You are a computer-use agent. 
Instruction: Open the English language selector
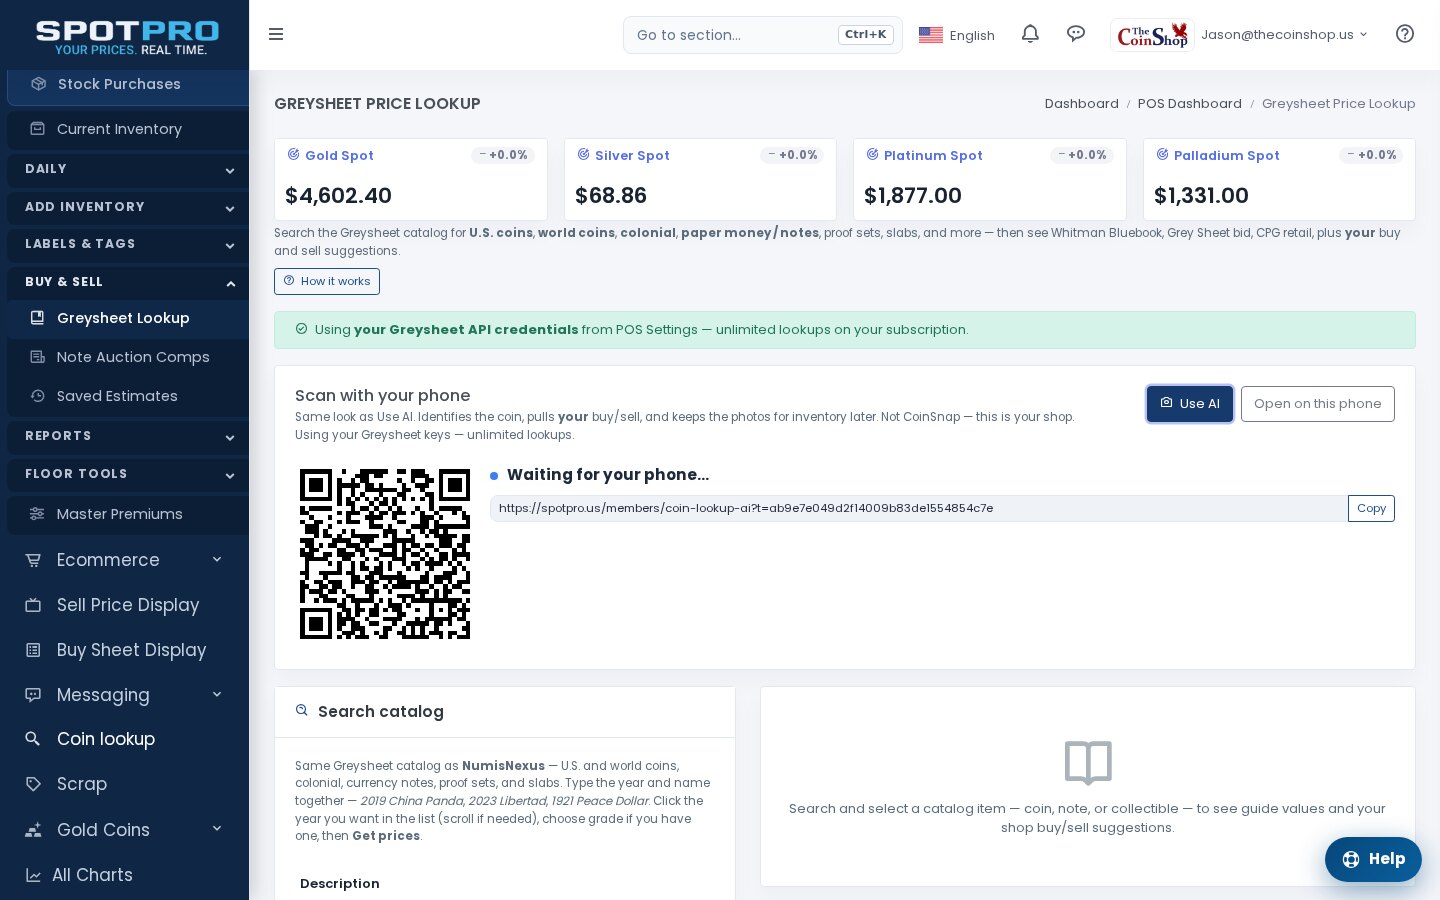[x=957, y=35]
